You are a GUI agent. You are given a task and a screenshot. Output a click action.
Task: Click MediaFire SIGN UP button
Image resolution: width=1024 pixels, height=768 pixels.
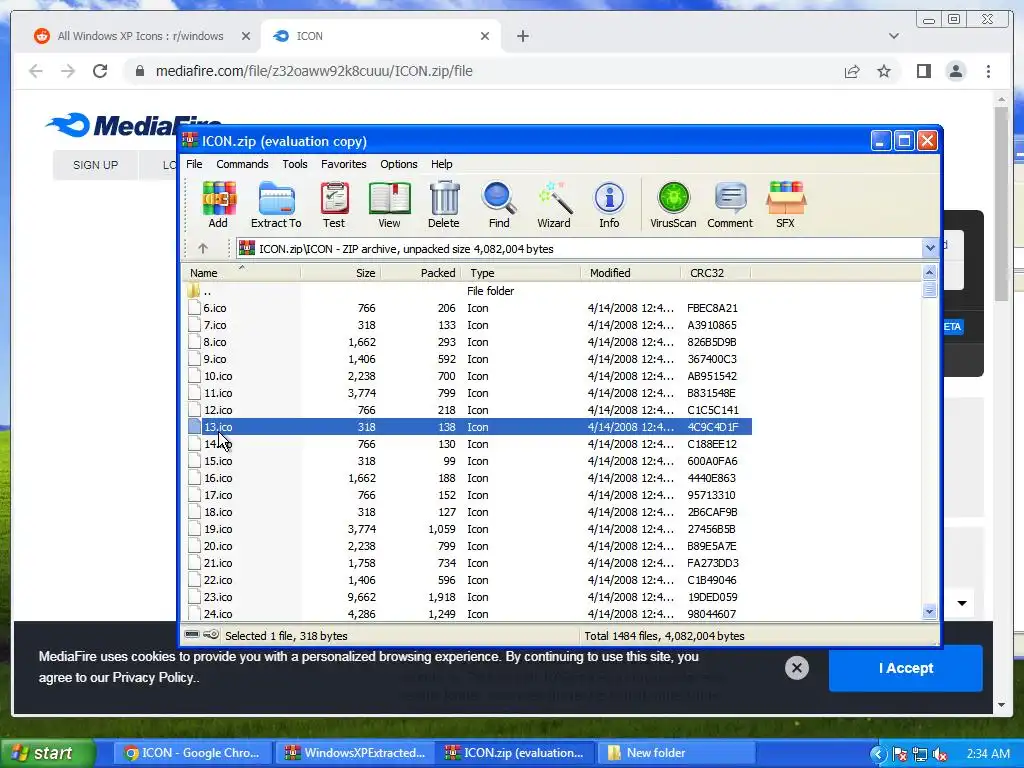[x=95, y=165]
